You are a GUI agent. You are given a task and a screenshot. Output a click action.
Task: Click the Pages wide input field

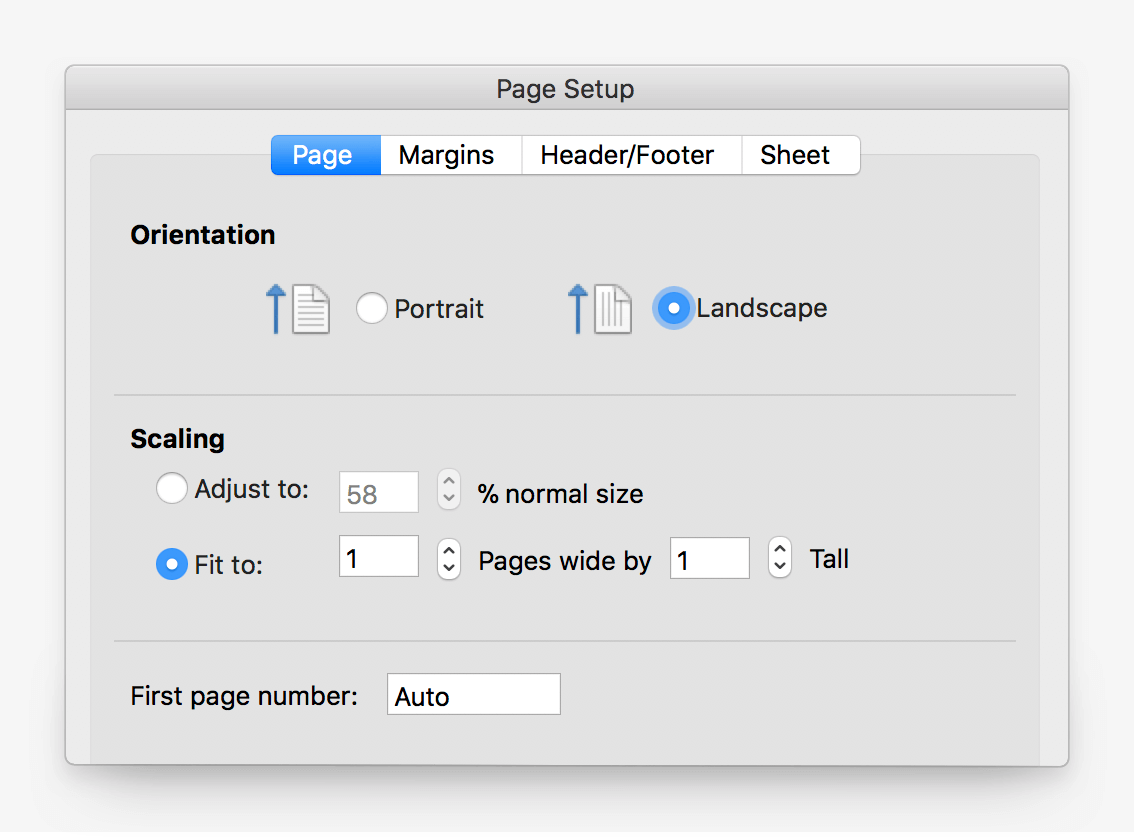pyautogui.click(x=379, y=558)
